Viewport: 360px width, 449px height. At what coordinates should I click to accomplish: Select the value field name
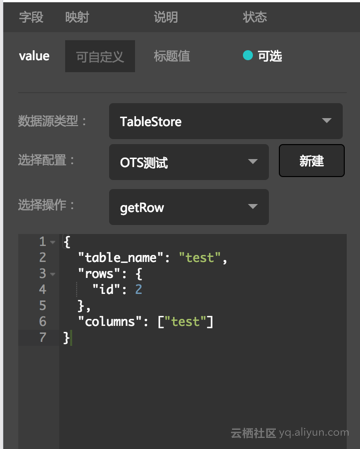[x=34, y=56]
